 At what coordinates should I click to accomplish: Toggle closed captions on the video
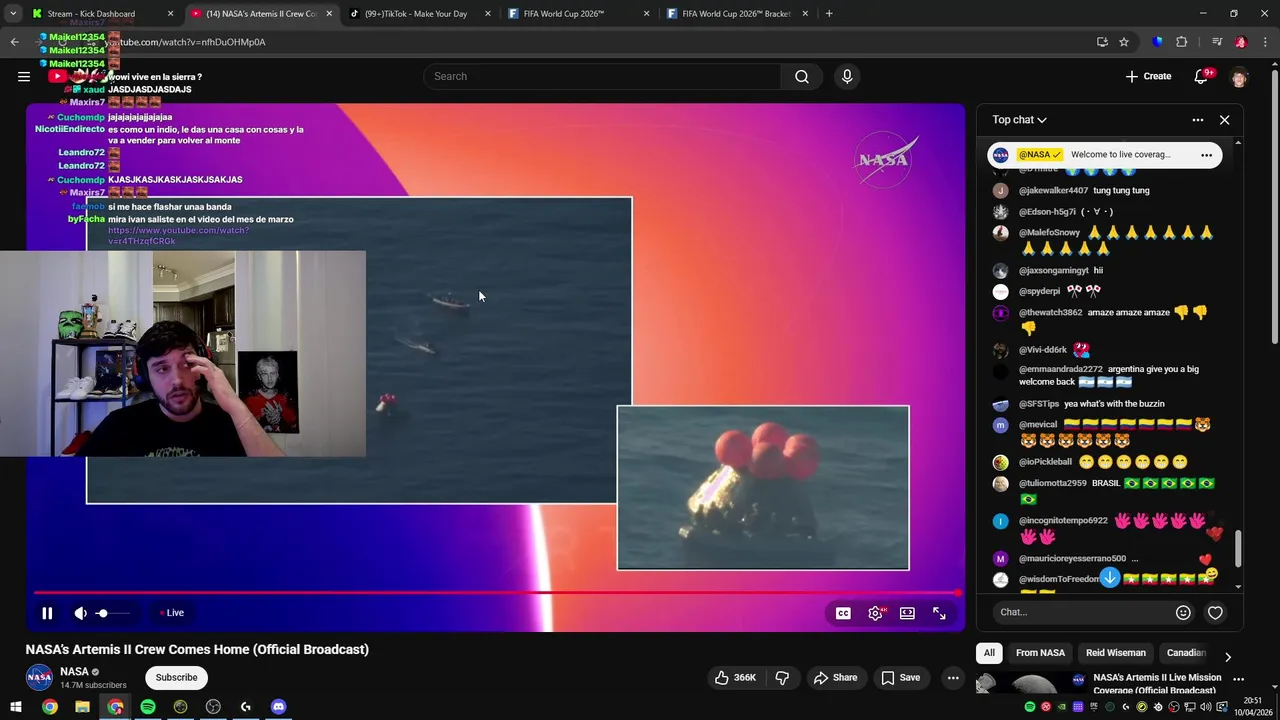click(843, 613)
